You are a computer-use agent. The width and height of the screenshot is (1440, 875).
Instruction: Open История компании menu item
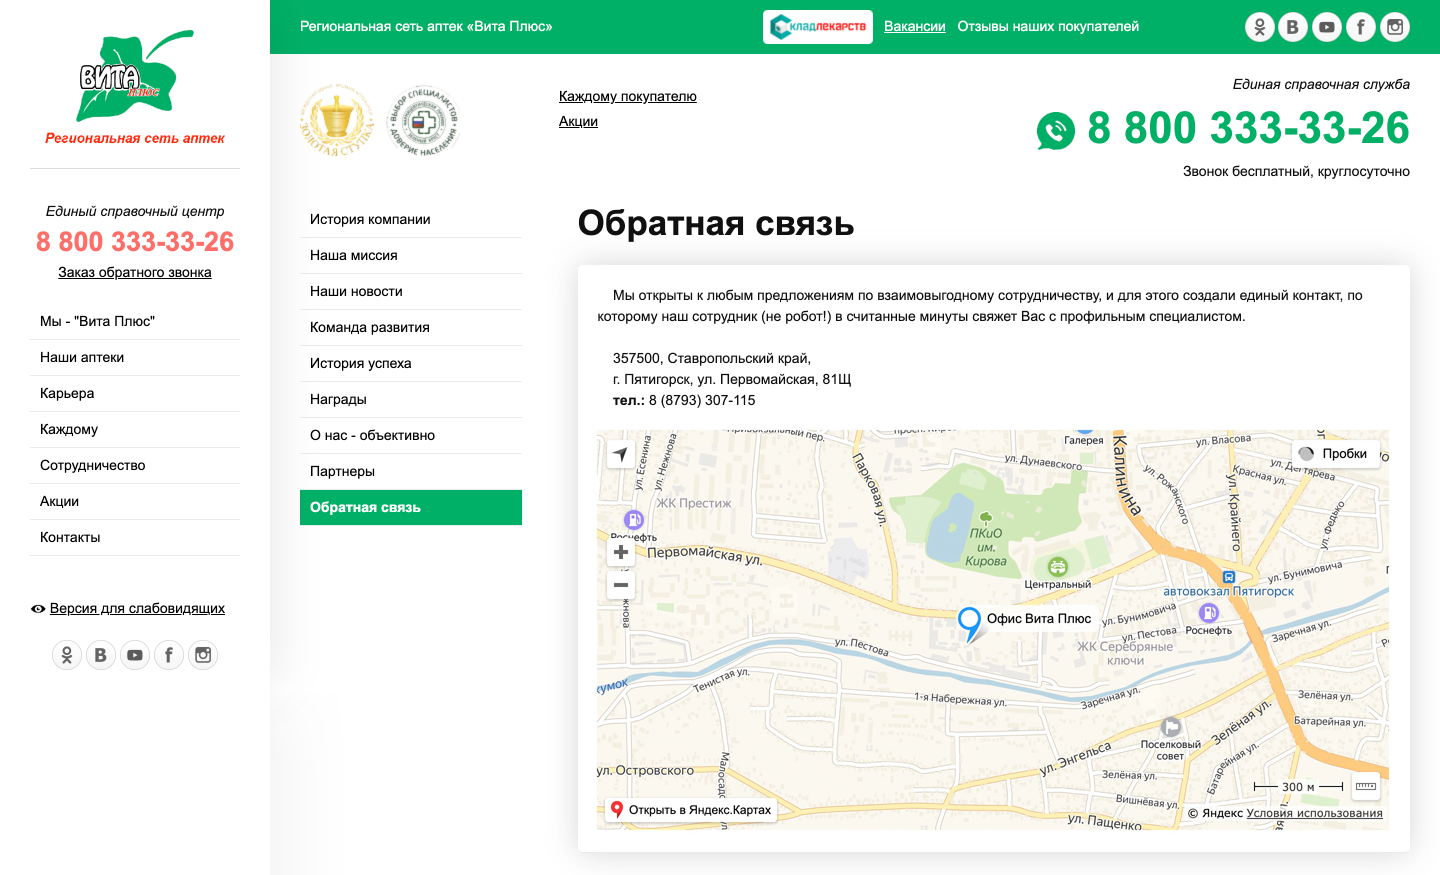click(x=411, y=220)
